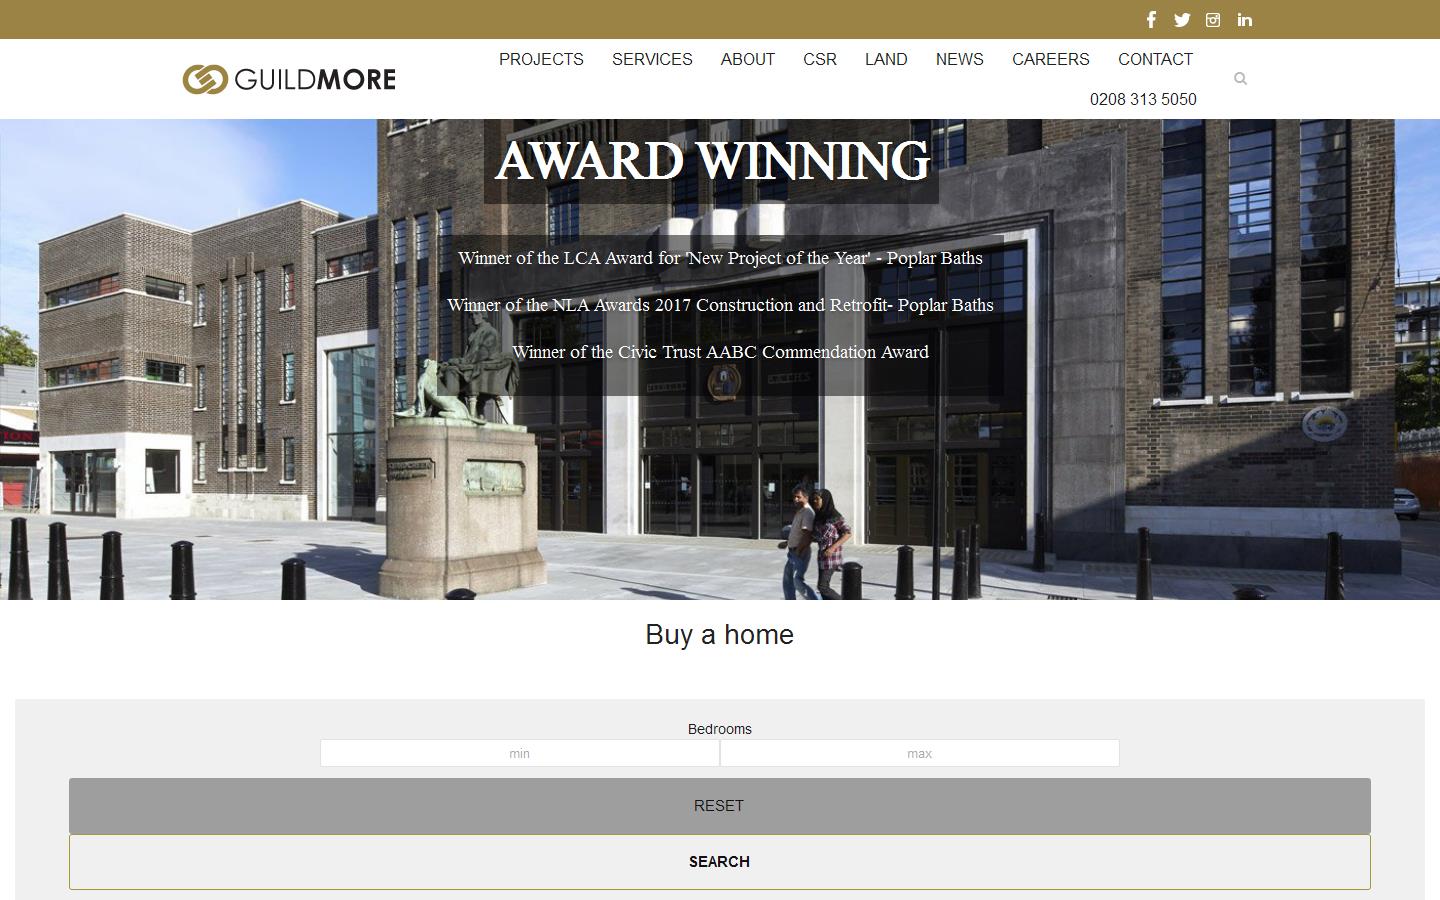1440x900 pixels.
Task: Open the LinkedIn social icon
Action: [x=1245, y=19]
